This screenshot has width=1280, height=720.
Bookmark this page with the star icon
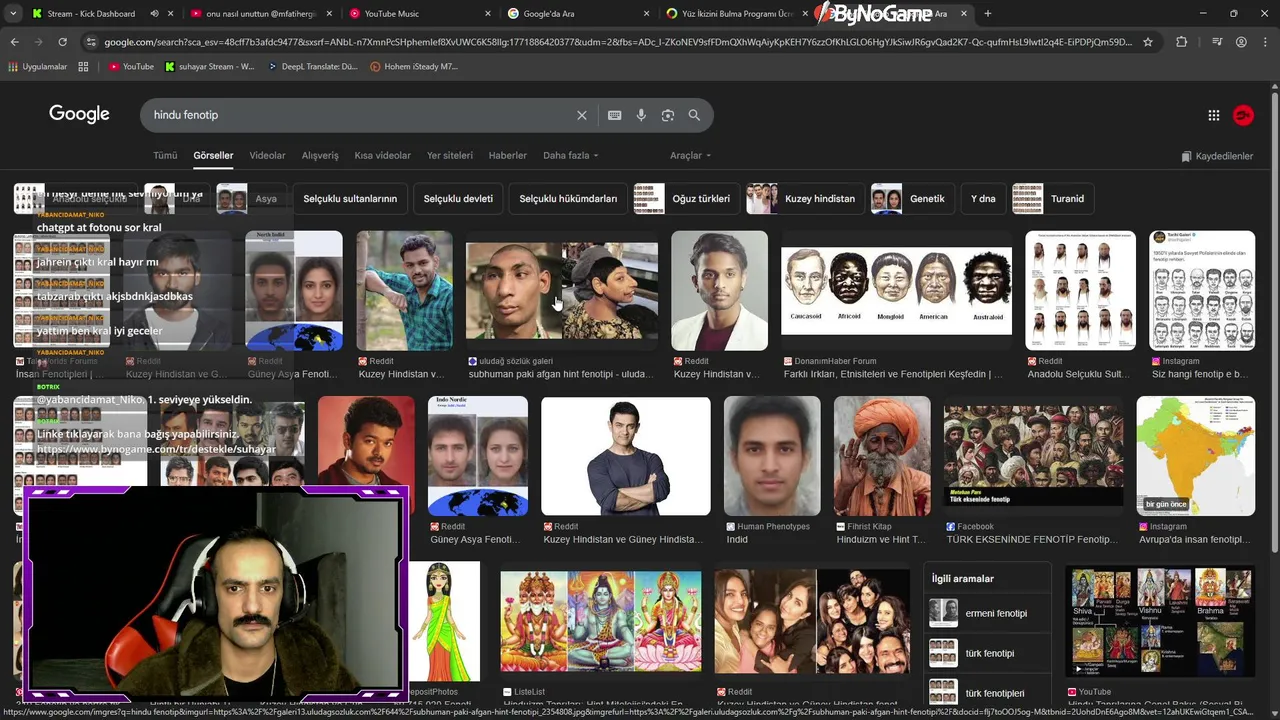pos(1148,42)
